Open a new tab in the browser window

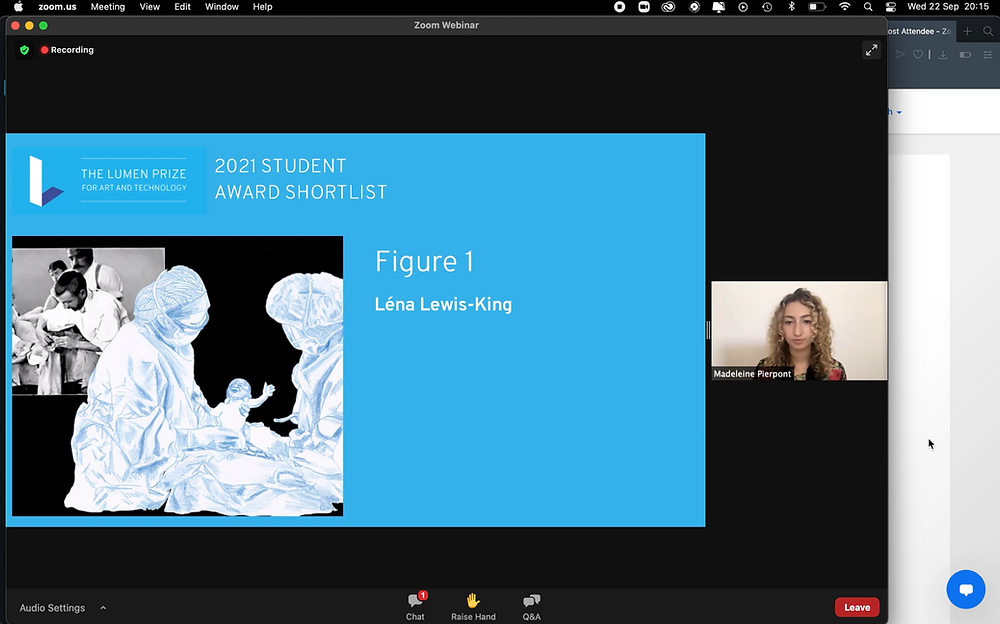click(967, 31)
